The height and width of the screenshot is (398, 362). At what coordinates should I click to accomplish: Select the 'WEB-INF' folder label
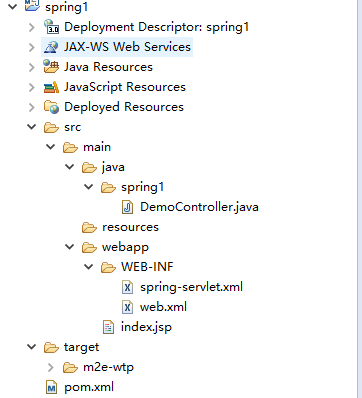[x=147, y=267]
